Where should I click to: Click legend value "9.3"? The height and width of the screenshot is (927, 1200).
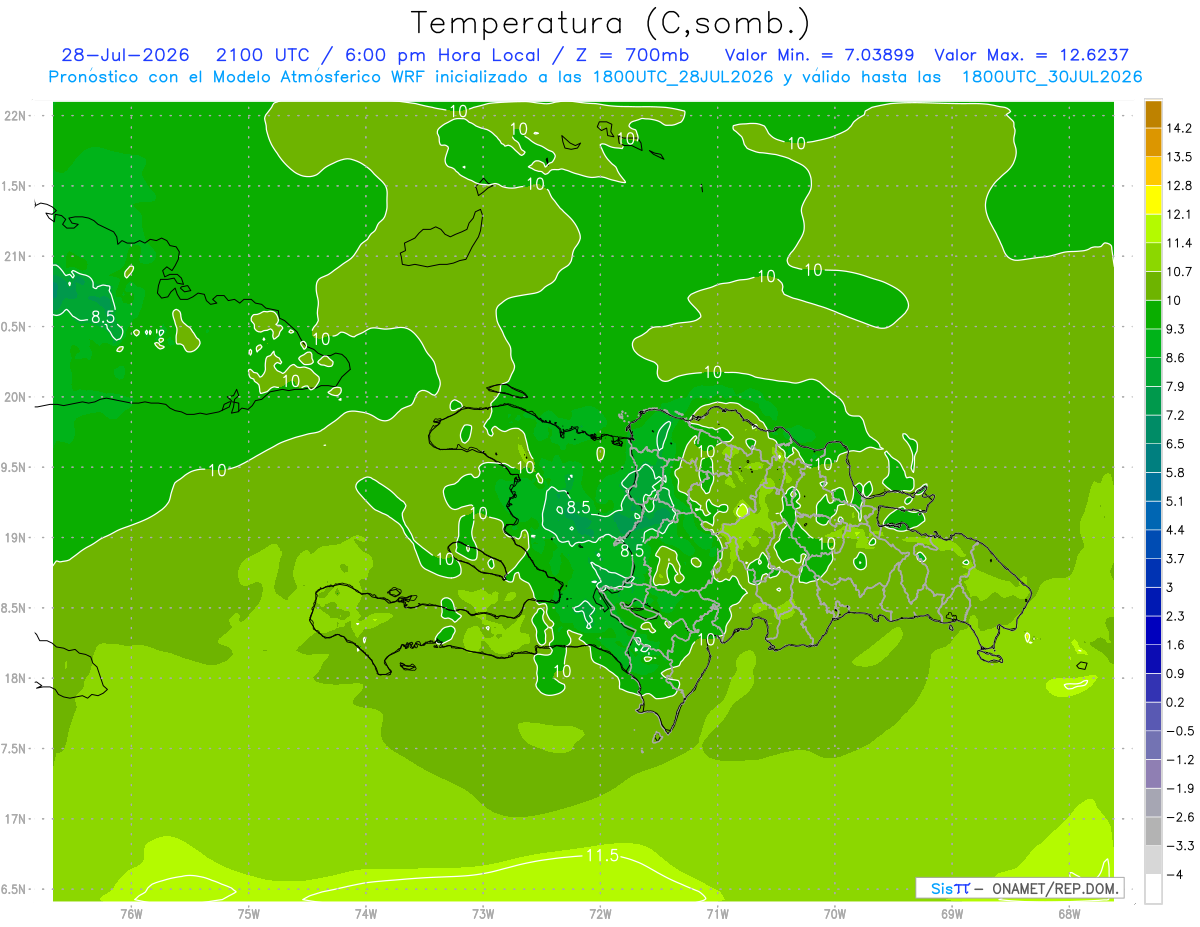(1176, 329)
